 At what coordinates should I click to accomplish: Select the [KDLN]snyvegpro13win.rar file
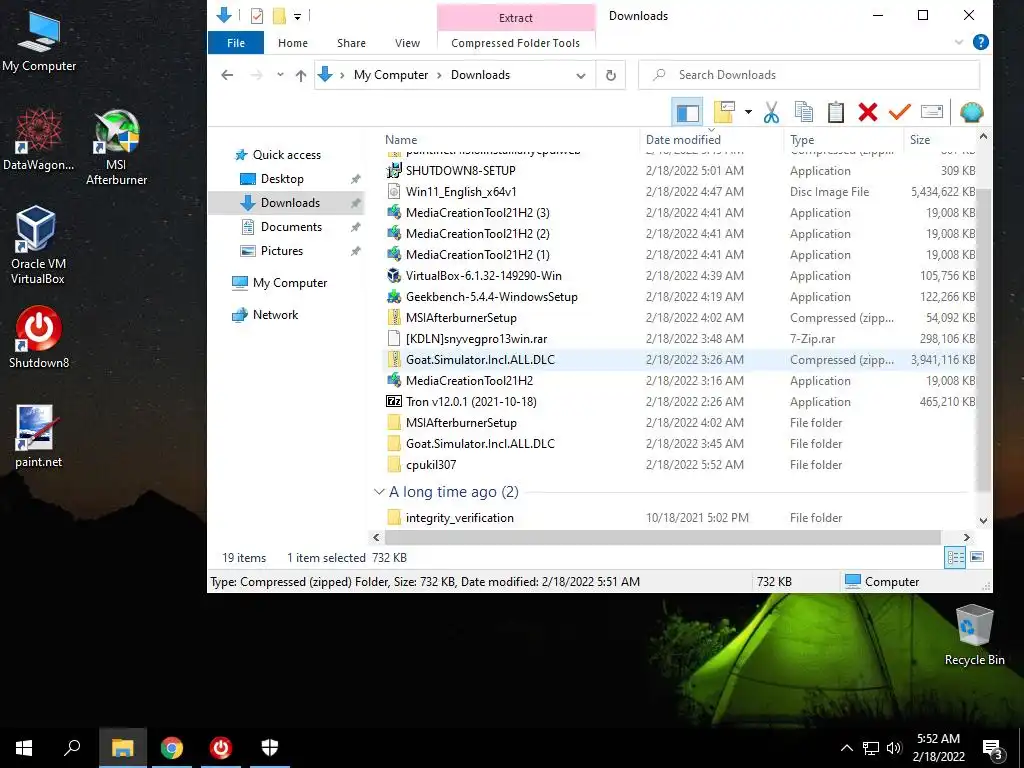point(476,339)
